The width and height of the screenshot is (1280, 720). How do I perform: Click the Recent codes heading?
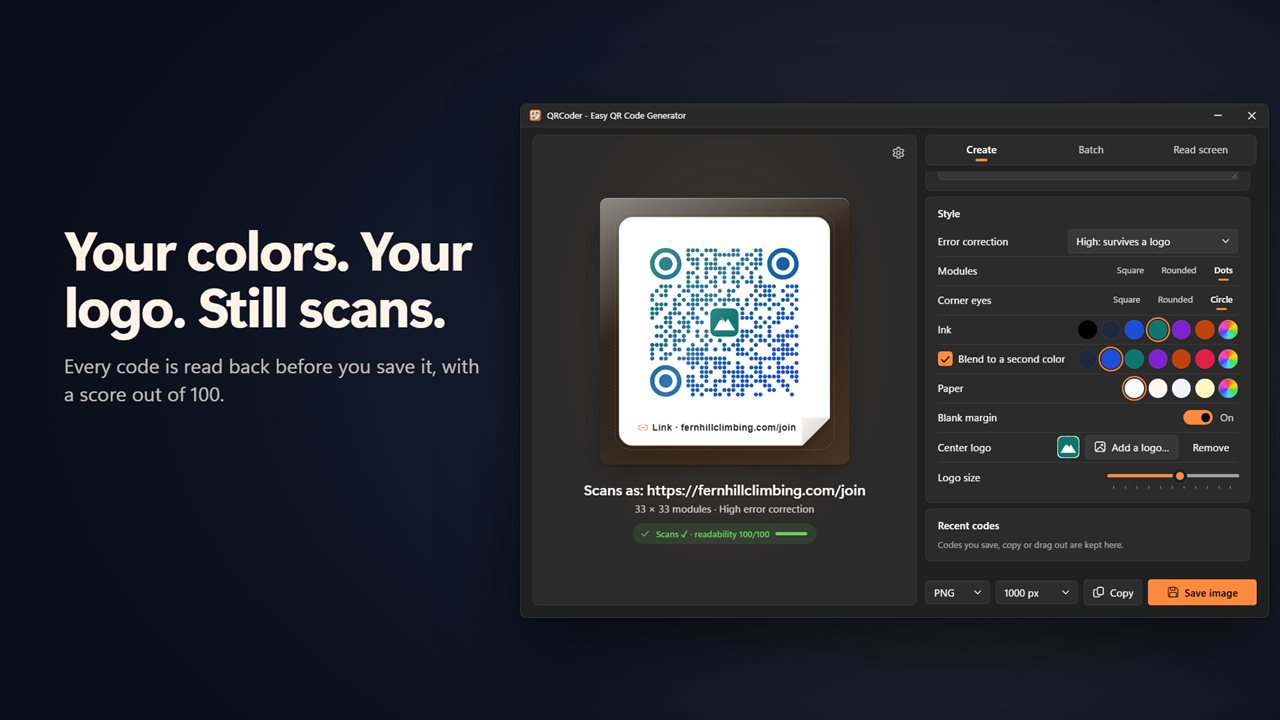968,526
